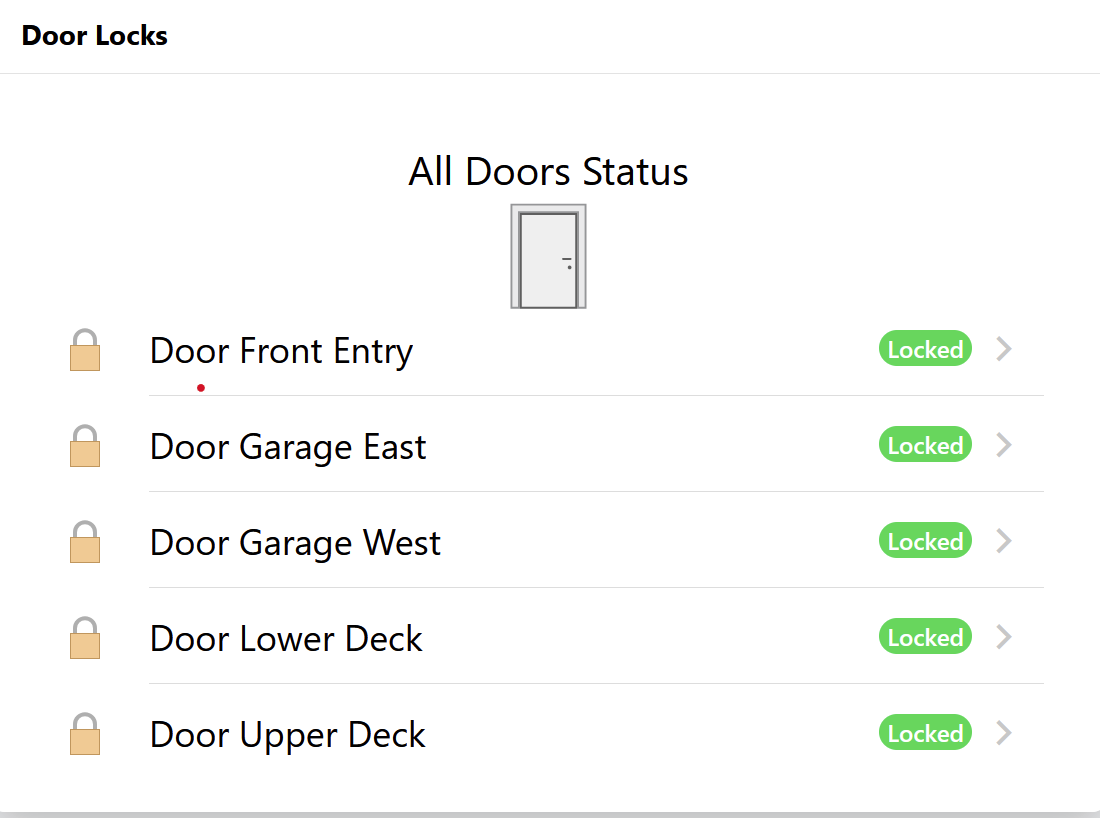Click the Locked badge for Door Upper Deck
This screenshot has width=1100, height=818.
[925, 733]
